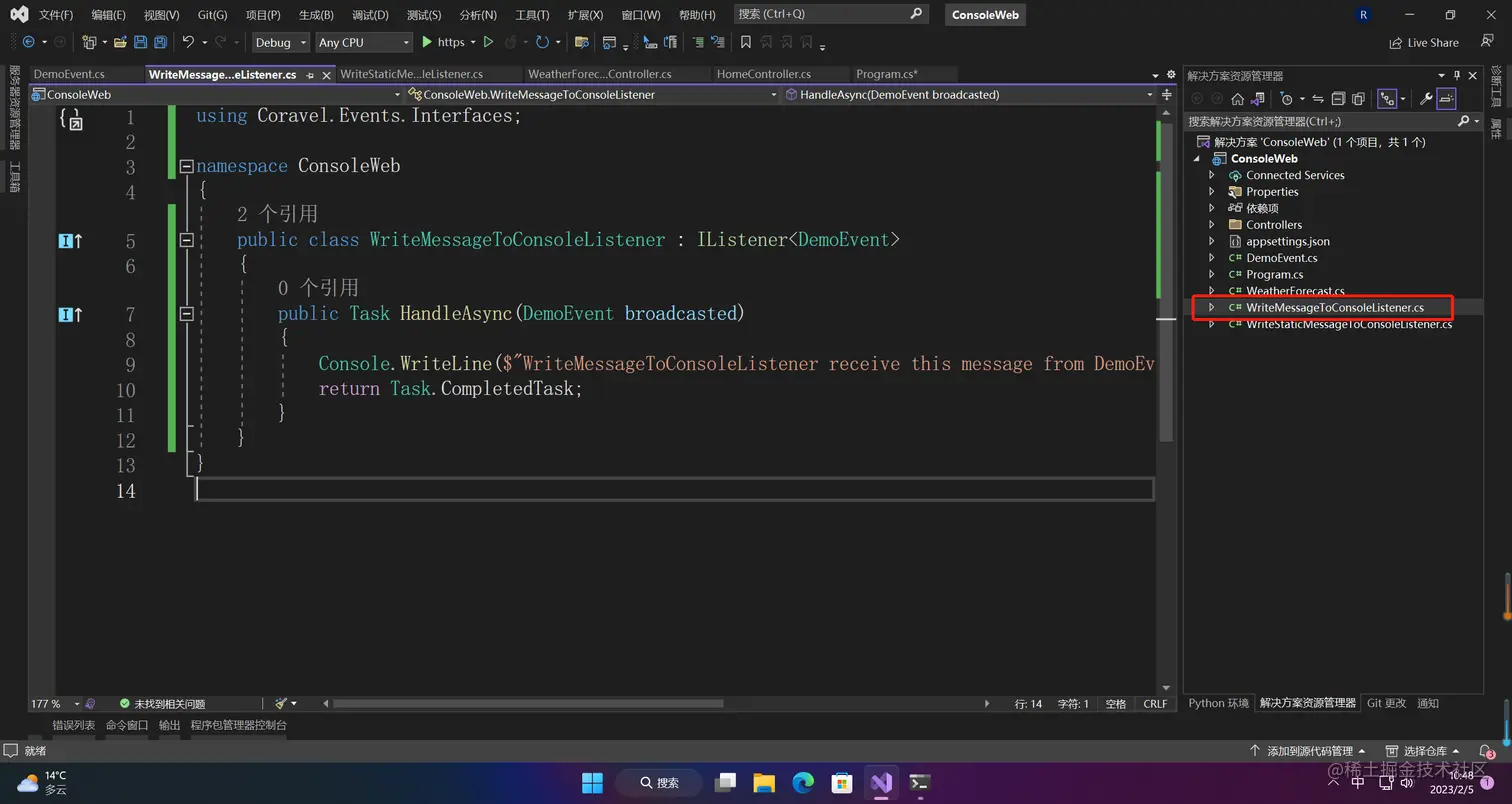Viewport: 1512px width, 804px height.
Task: Click the Live Share button label
Action: point(1432,43)
